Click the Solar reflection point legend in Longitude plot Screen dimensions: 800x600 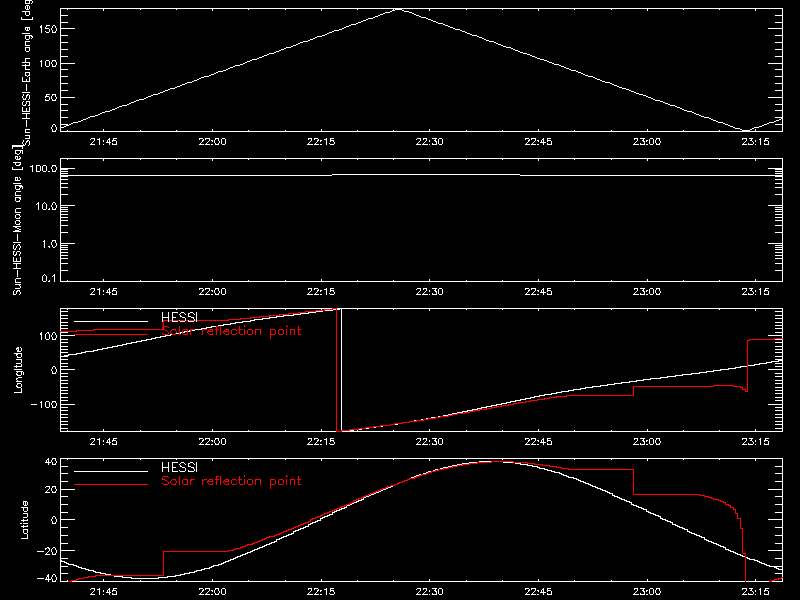click(231, 331)
